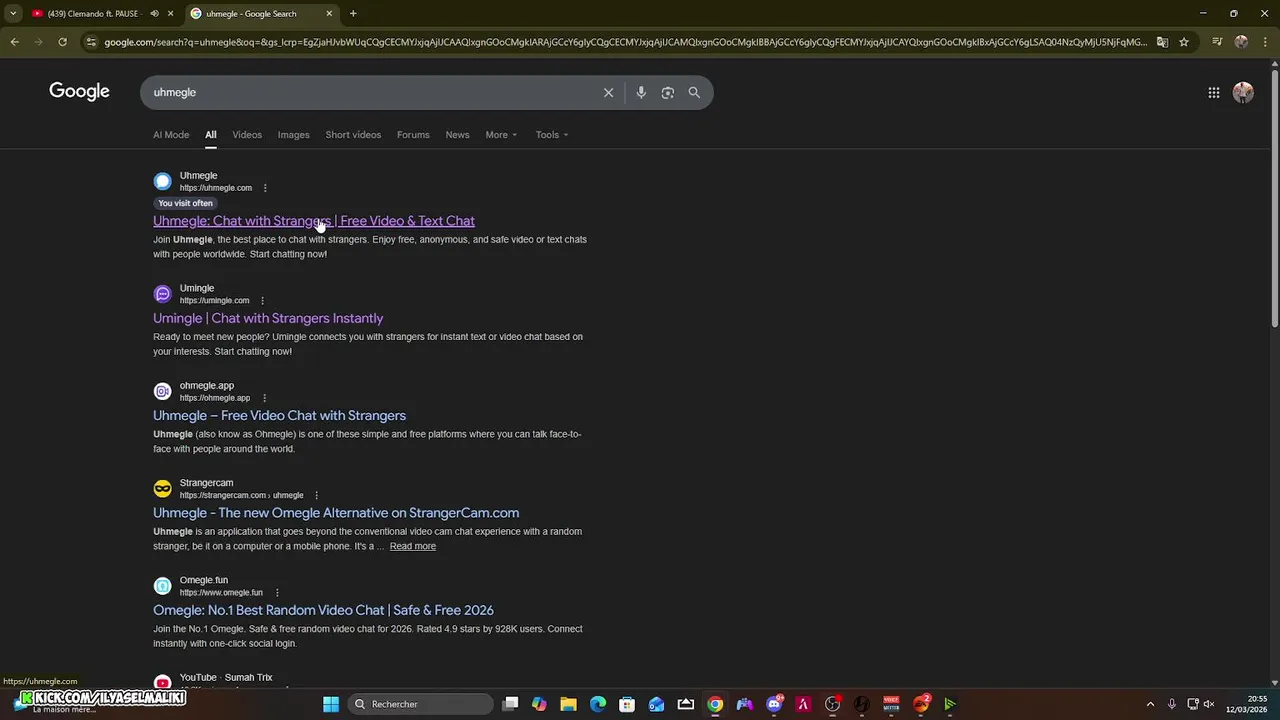This screenshot has width=1280, height=720.
Task: Mute the YouTube tab's audio speaker icon
Action: coord(154,13)
